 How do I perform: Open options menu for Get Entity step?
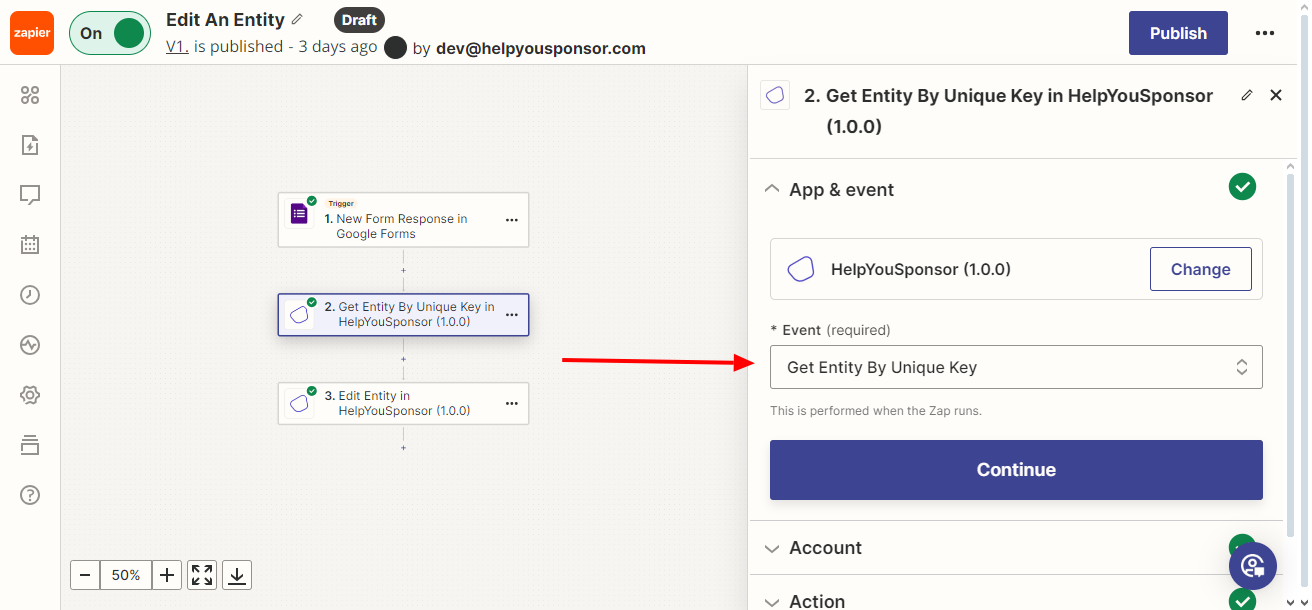point(512,314)
